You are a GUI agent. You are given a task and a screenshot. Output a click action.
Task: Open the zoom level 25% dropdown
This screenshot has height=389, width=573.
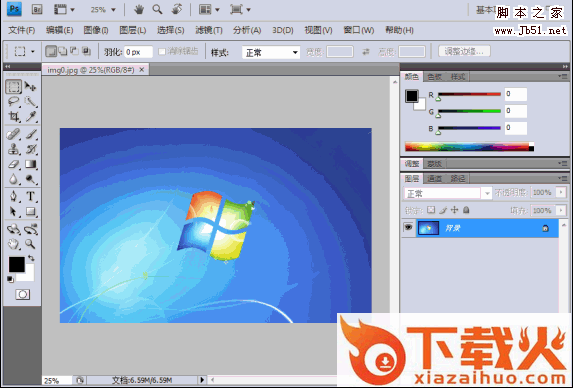click(x=113, y=10)
